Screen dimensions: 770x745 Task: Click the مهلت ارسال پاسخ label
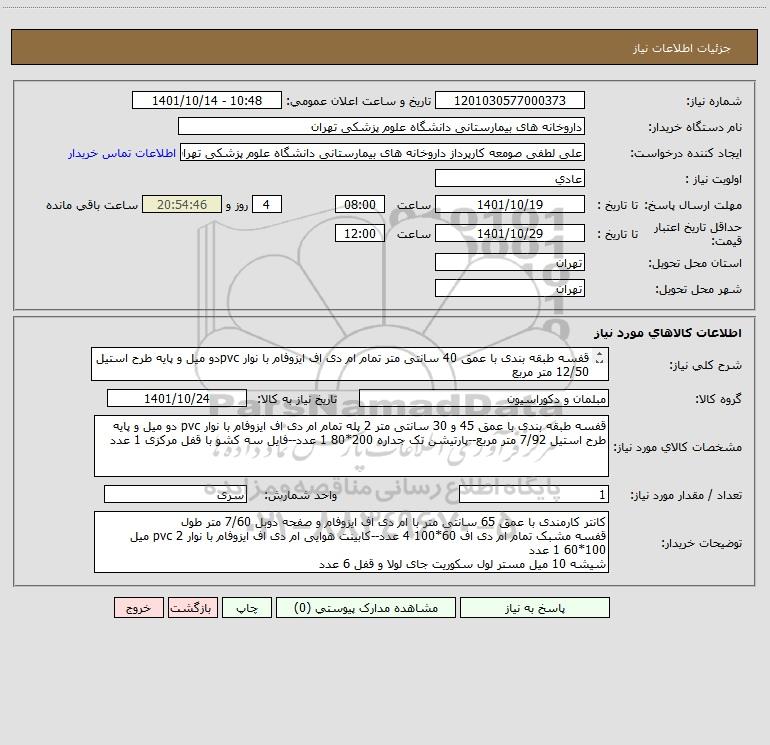pos(694,205)
